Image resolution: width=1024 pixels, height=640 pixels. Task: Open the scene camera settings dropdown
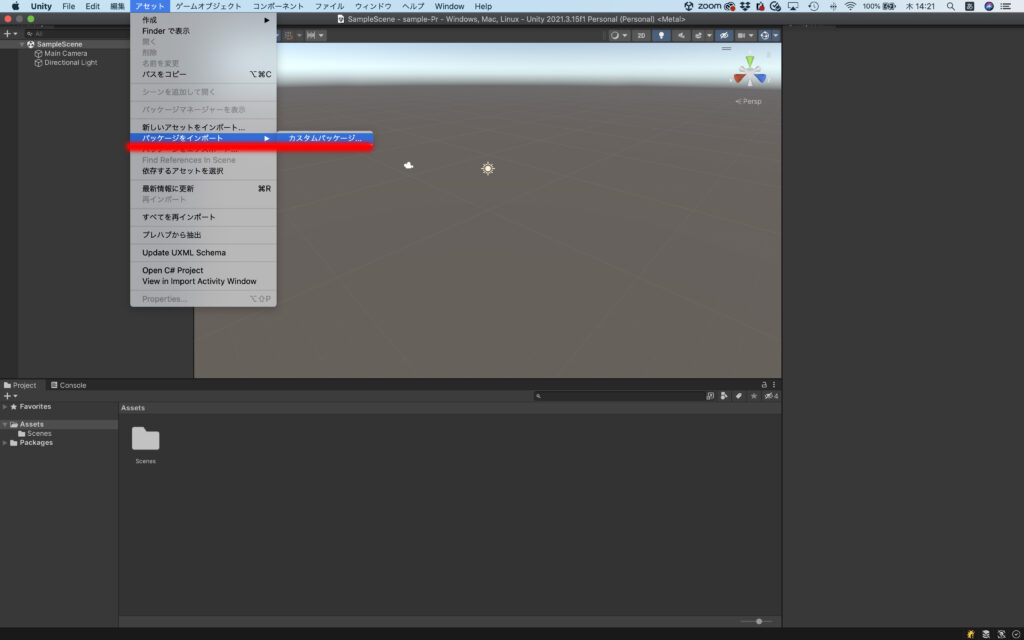pyautogui.click(x=744, y=35)
